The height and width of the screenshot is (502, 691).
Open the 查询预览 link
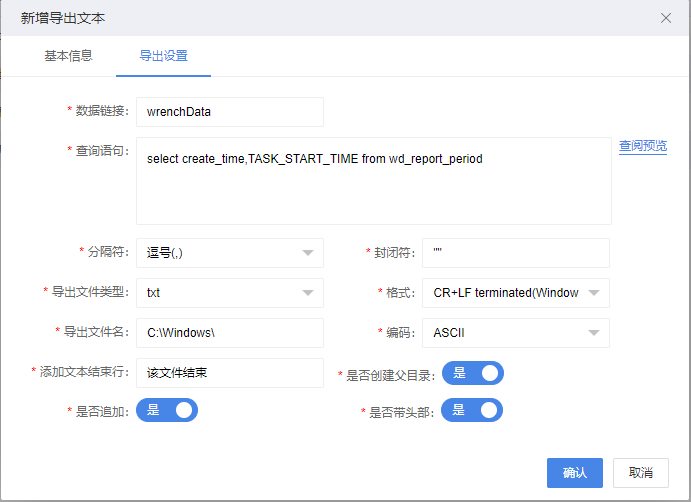[642, 146]
